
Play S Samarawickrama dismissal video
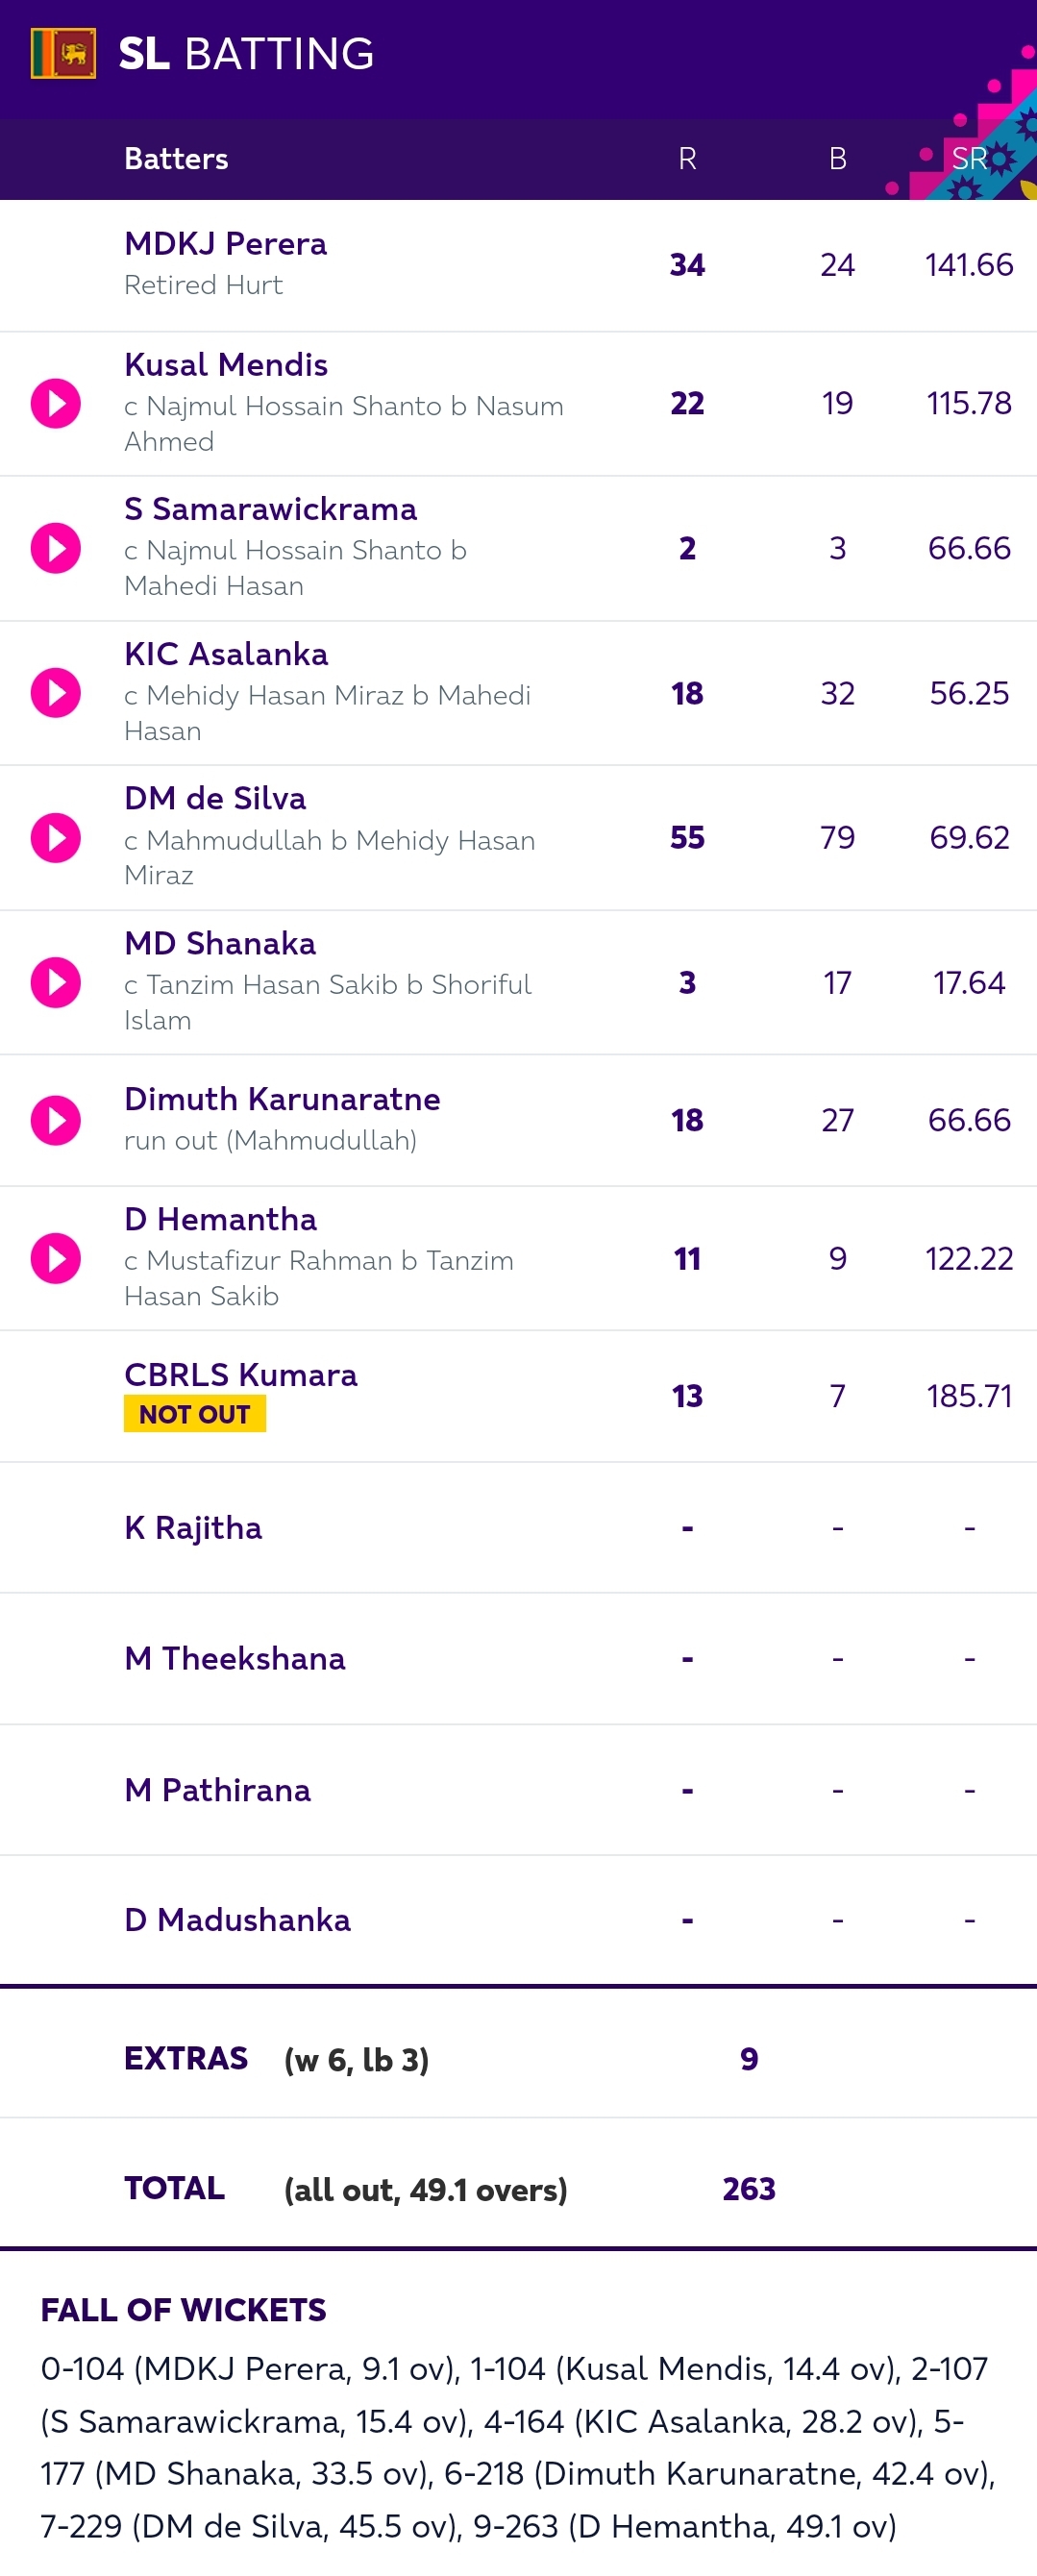coord(56,548)
